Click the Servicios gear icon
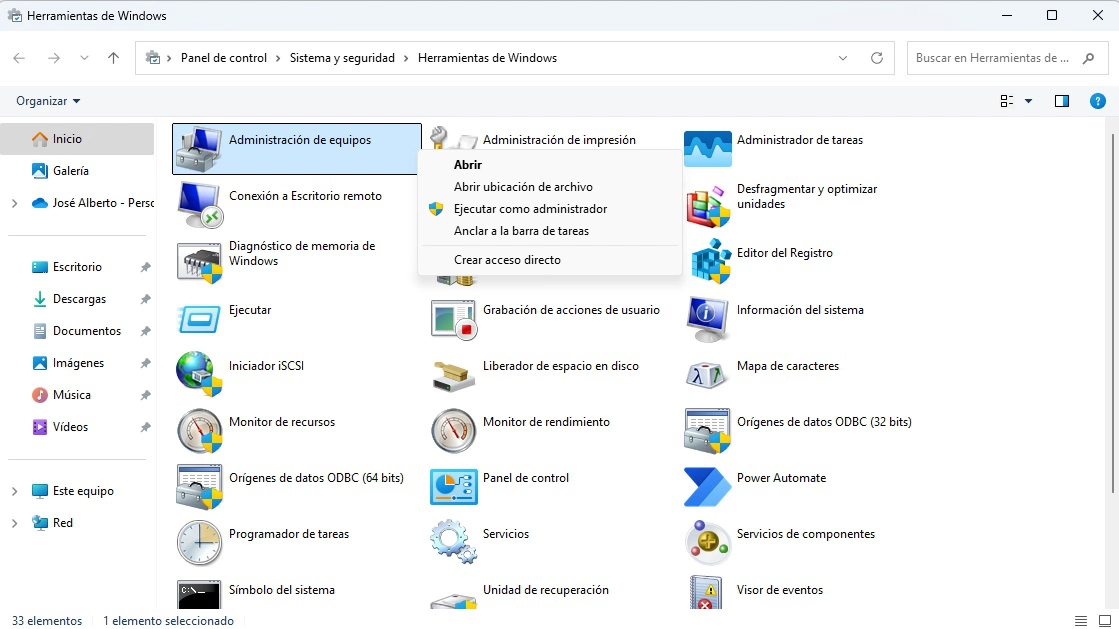Screen dimensions: 1119x629 coord(453,542)
